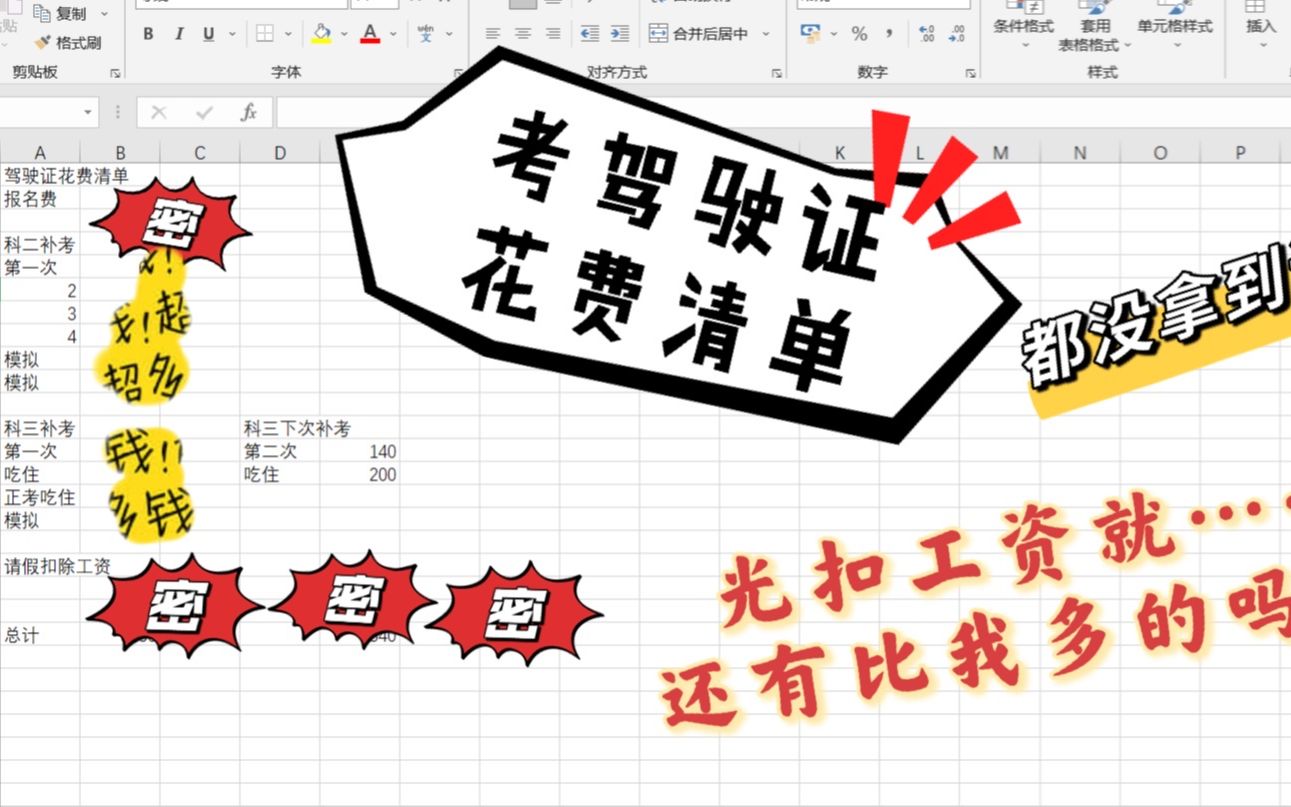The width and height of the screenshot is (1291, 807).
Task: Select column D header
Action: (280, 152)
